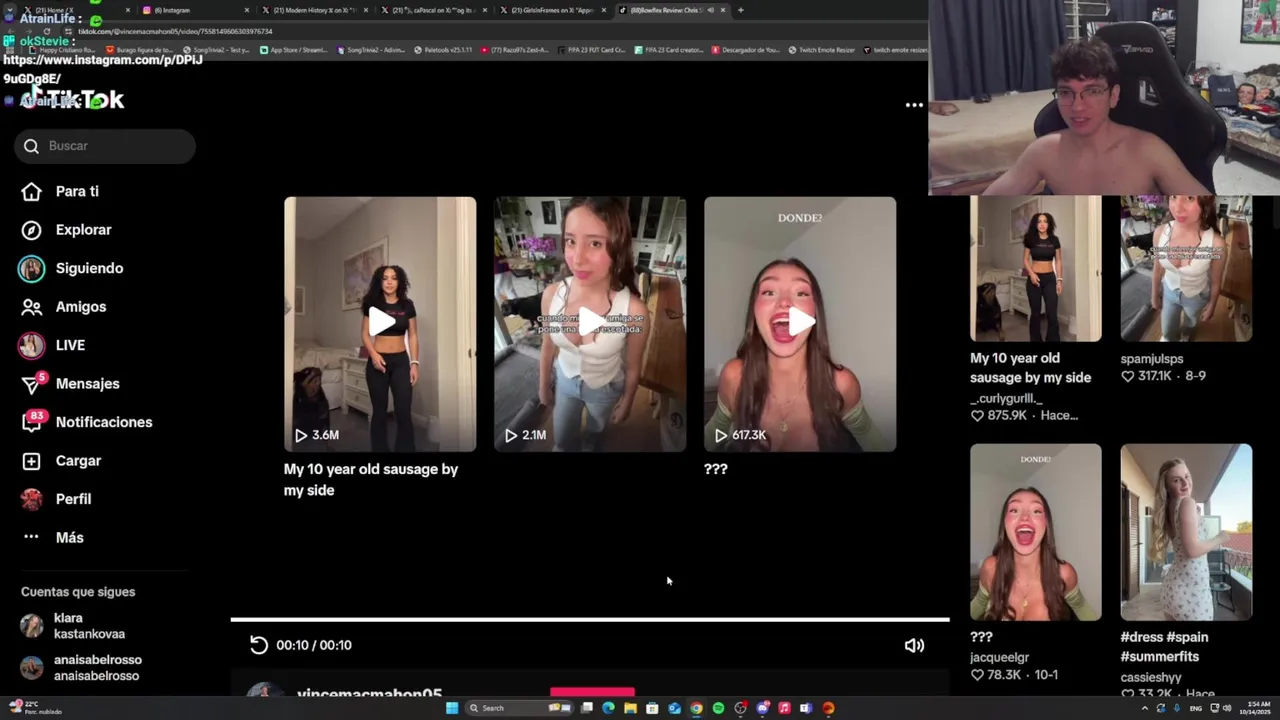Open the App Store / Streaml bookmark
The image size is (1280, 720).
293,49
